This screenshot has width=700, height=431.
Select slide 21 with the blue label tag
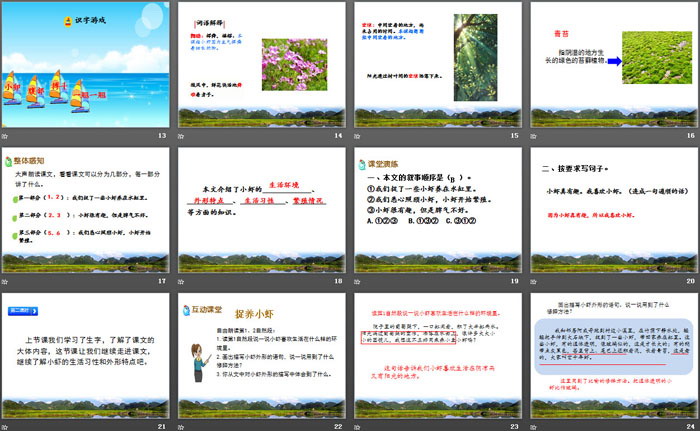85,356
